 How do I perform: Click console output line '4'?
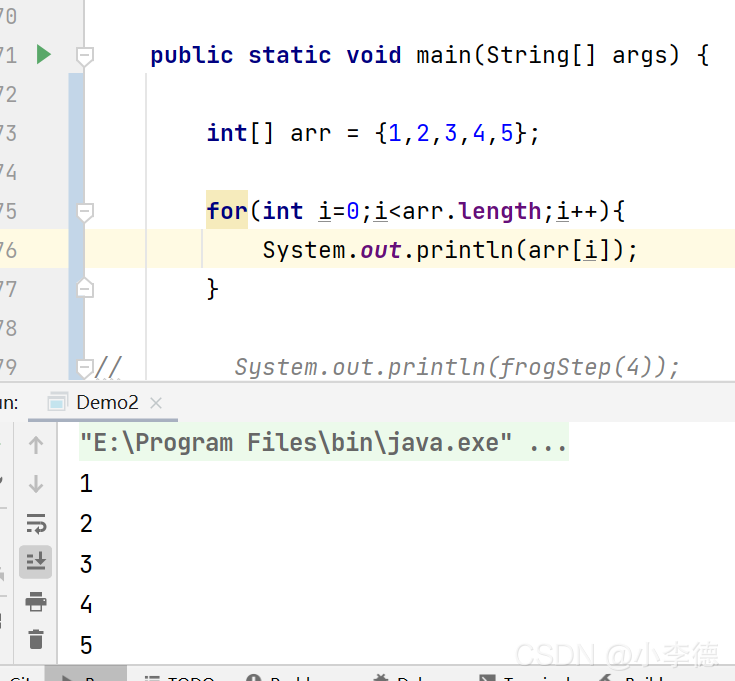coord(86,604)
